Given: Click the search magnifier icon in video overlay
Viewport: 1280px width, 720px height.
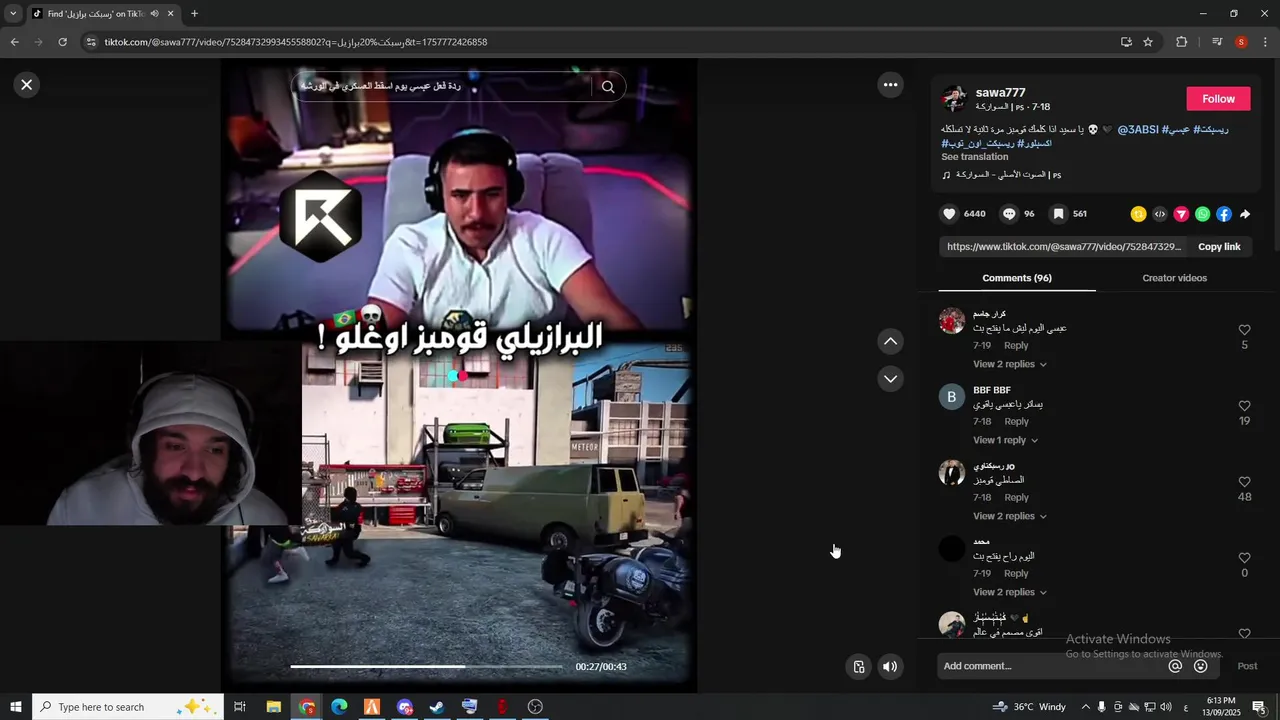Looking at the screenshot, I should point(608,87).
